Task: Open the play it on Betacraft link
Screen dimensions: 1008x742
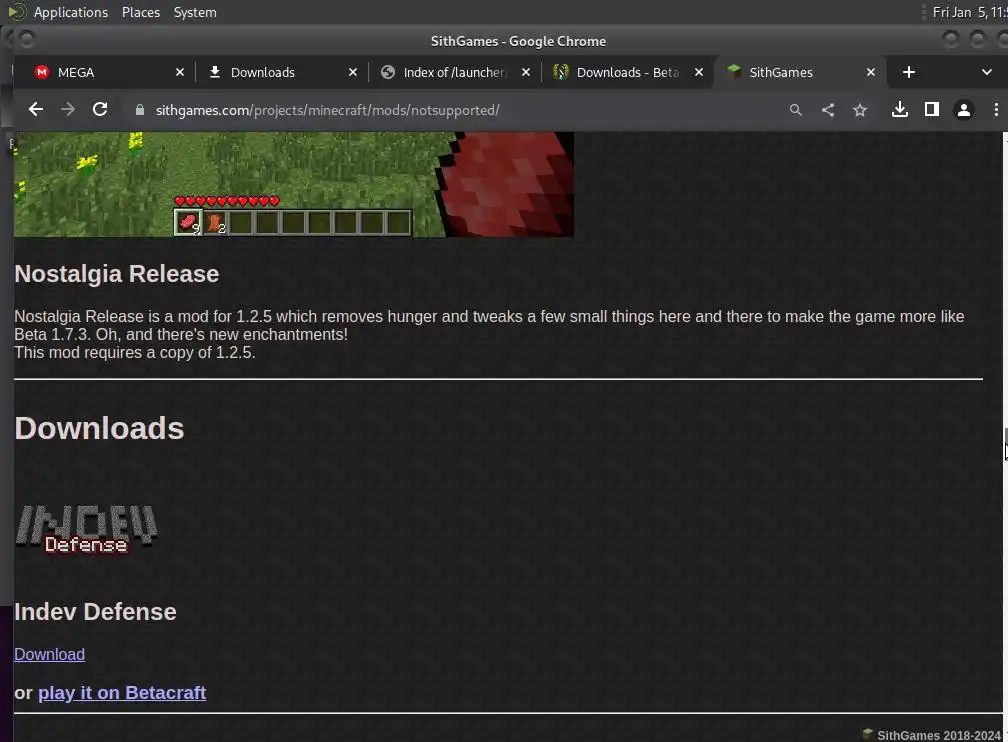Action: (x=122, y=692)
